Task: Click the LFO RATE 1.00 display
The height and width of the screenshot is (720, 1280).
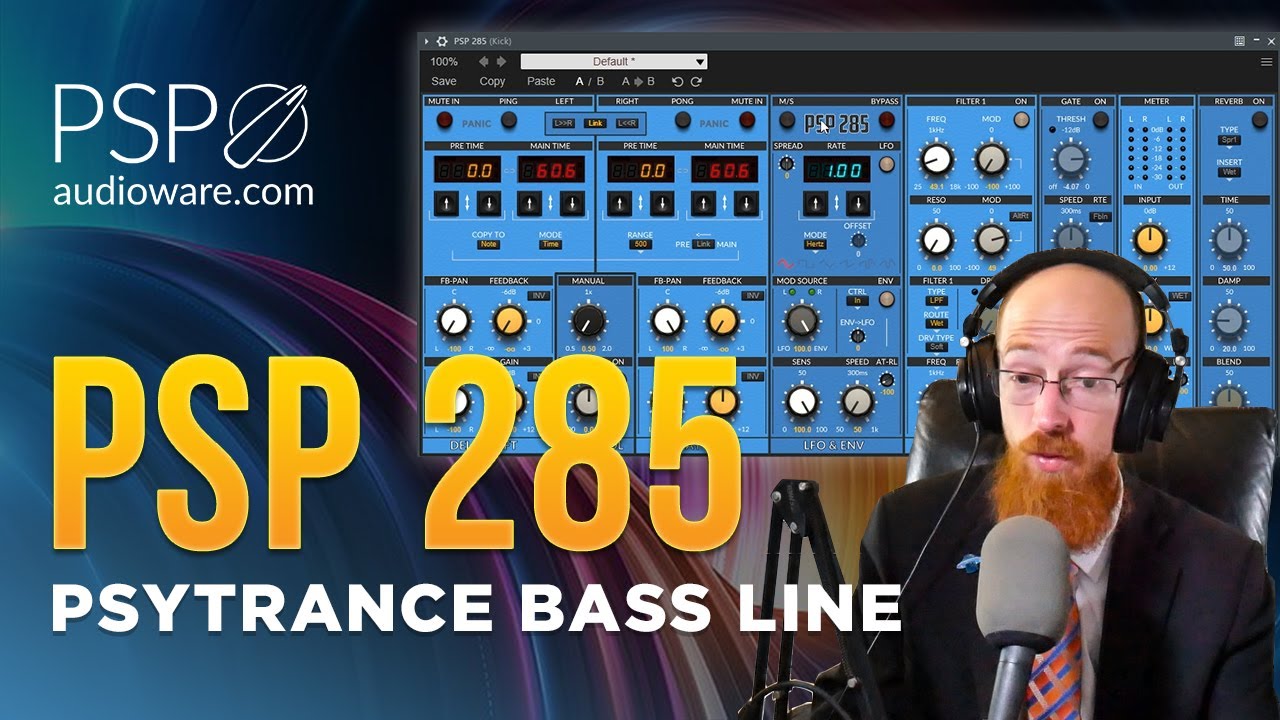Action: point(837,171)
